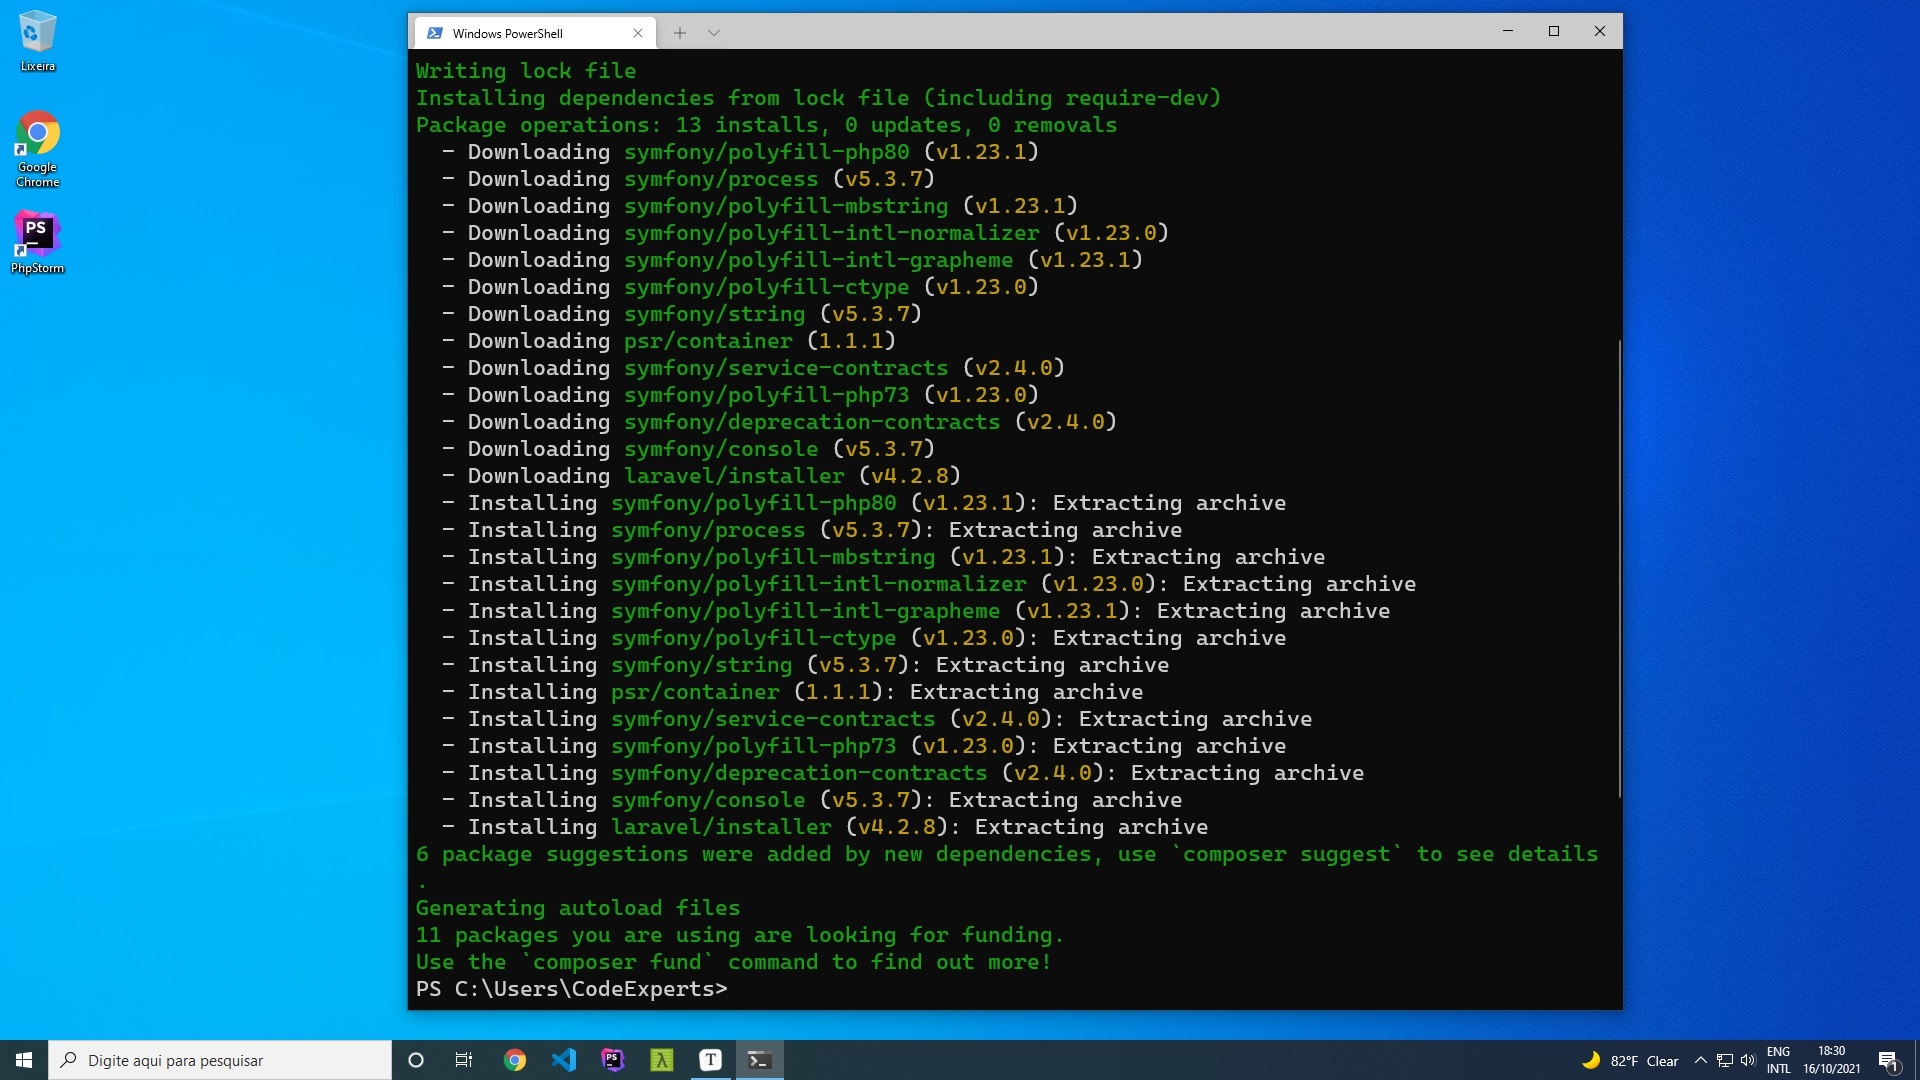The image size is (1920, 1080).
Task: Open Cortana circle icon in taskbar
Action: [416, 1060]
